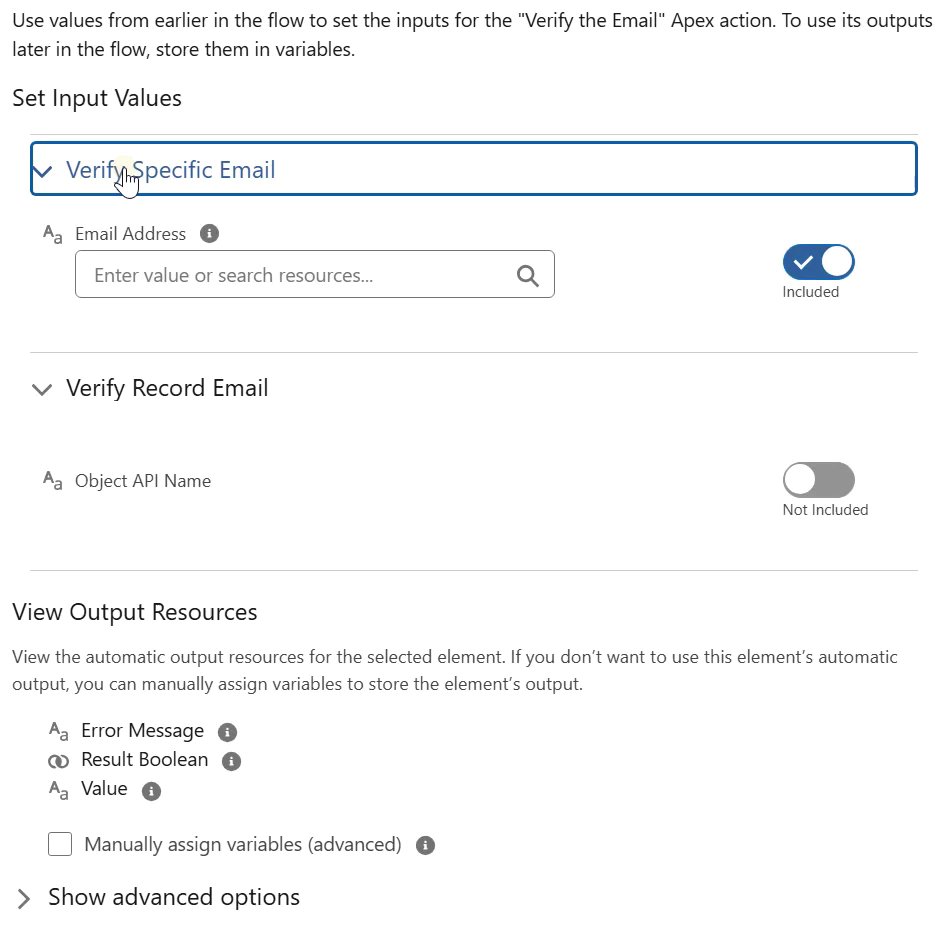Click the text type icon beside Email Address

click(53, 234)
